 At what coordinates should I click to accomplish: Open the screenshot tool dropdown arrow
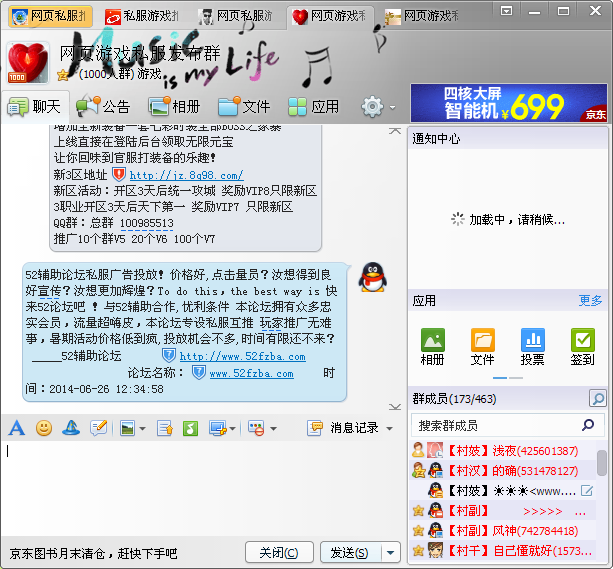pyautogui.click(x=233, y=428)
